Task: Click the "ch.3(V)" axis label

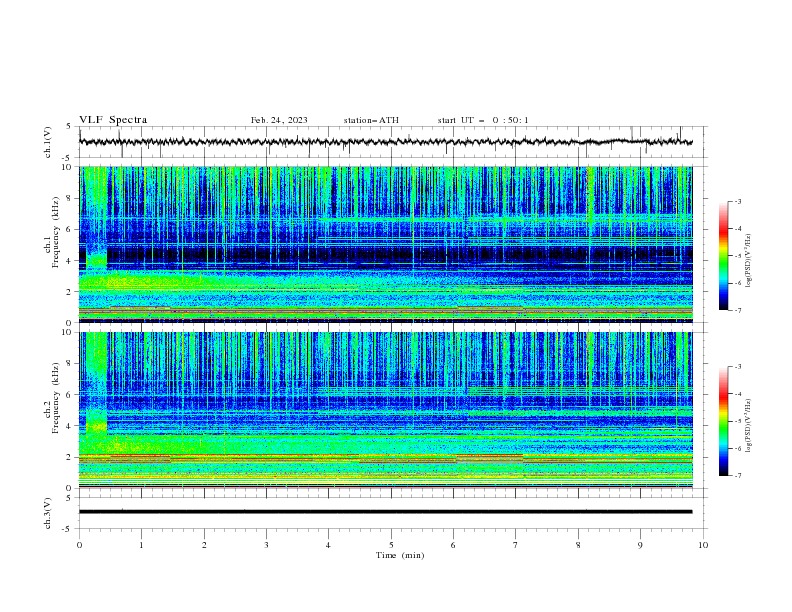Action: pyautogui.click(x=47, y=513)
